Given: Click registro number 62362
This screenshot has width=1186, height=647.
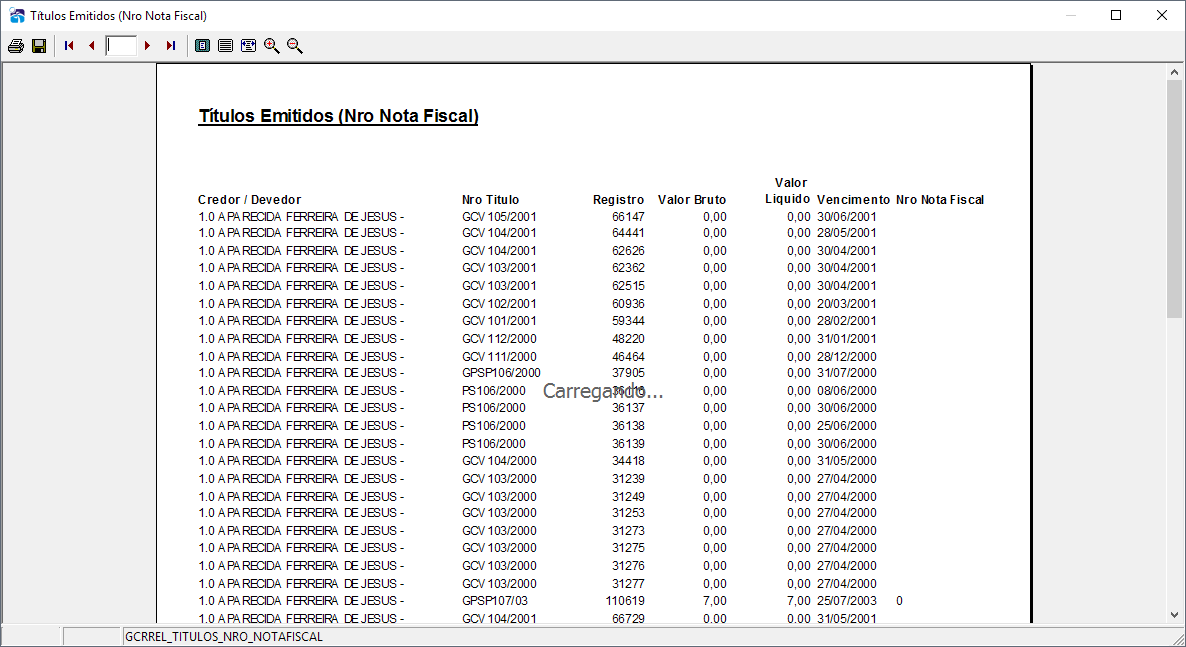Looking at the screenshot, I should (x=628, y=268).
